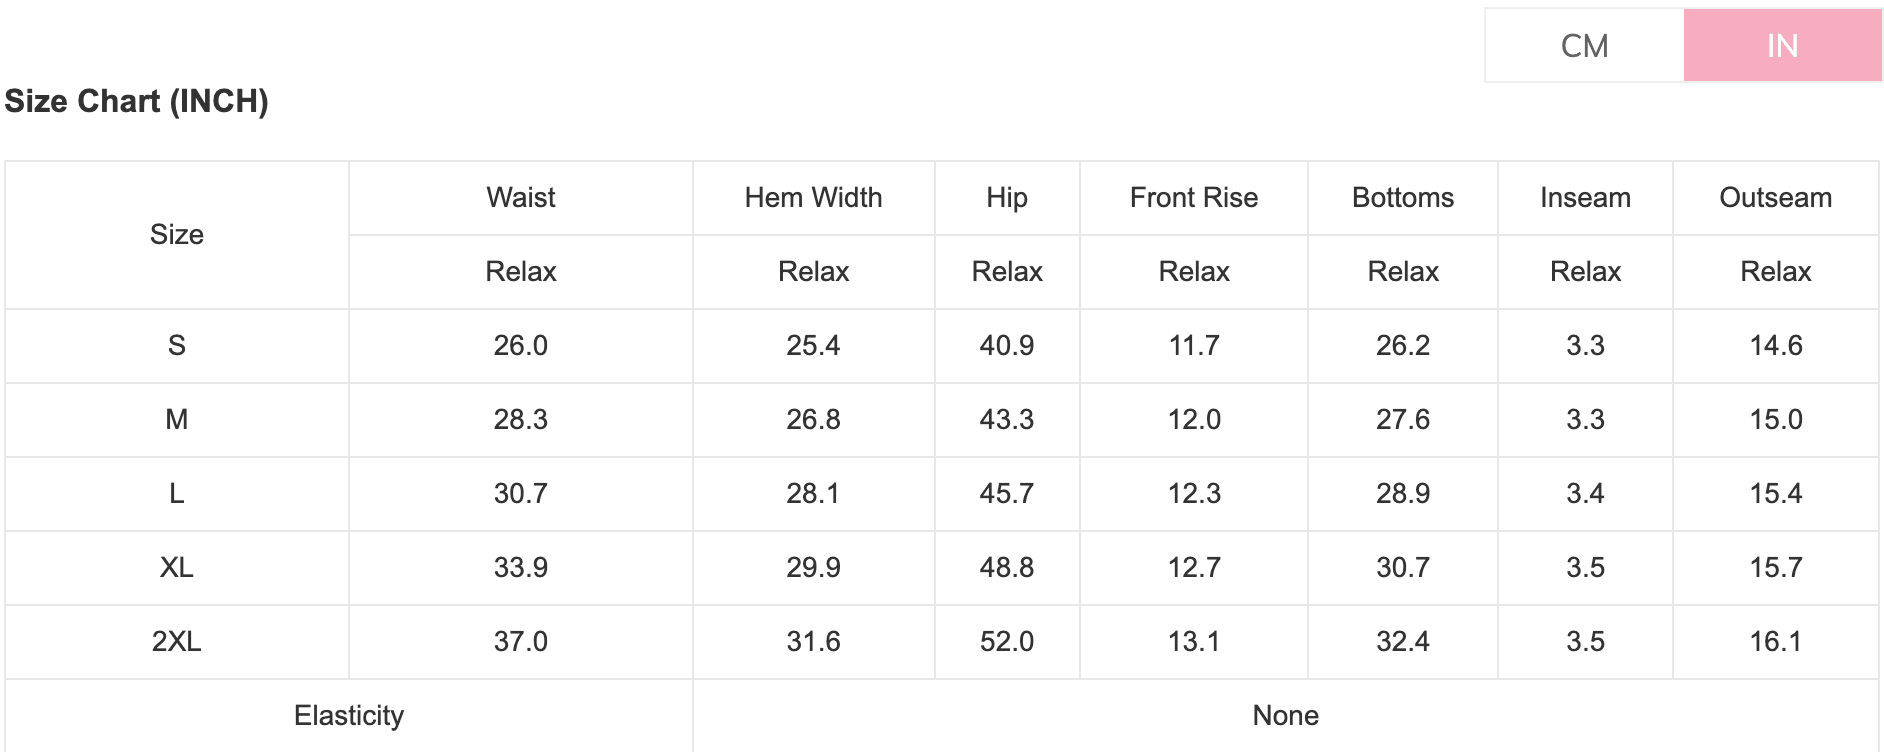Image resolution: width=1884 pixels, height=752 pixels.
Task: Click the Waist column header
Action: coord(520,198)
